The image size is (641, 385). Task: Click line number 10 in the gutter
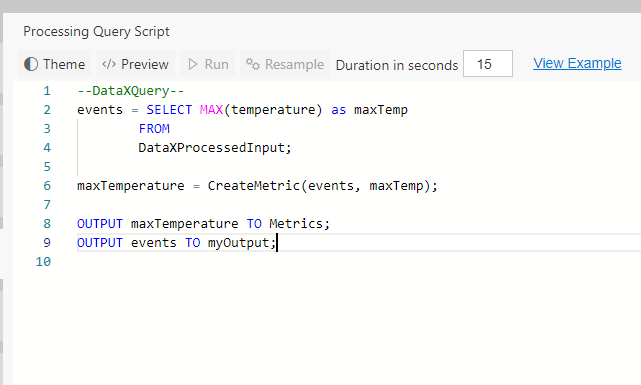click(x=43, y=262)
